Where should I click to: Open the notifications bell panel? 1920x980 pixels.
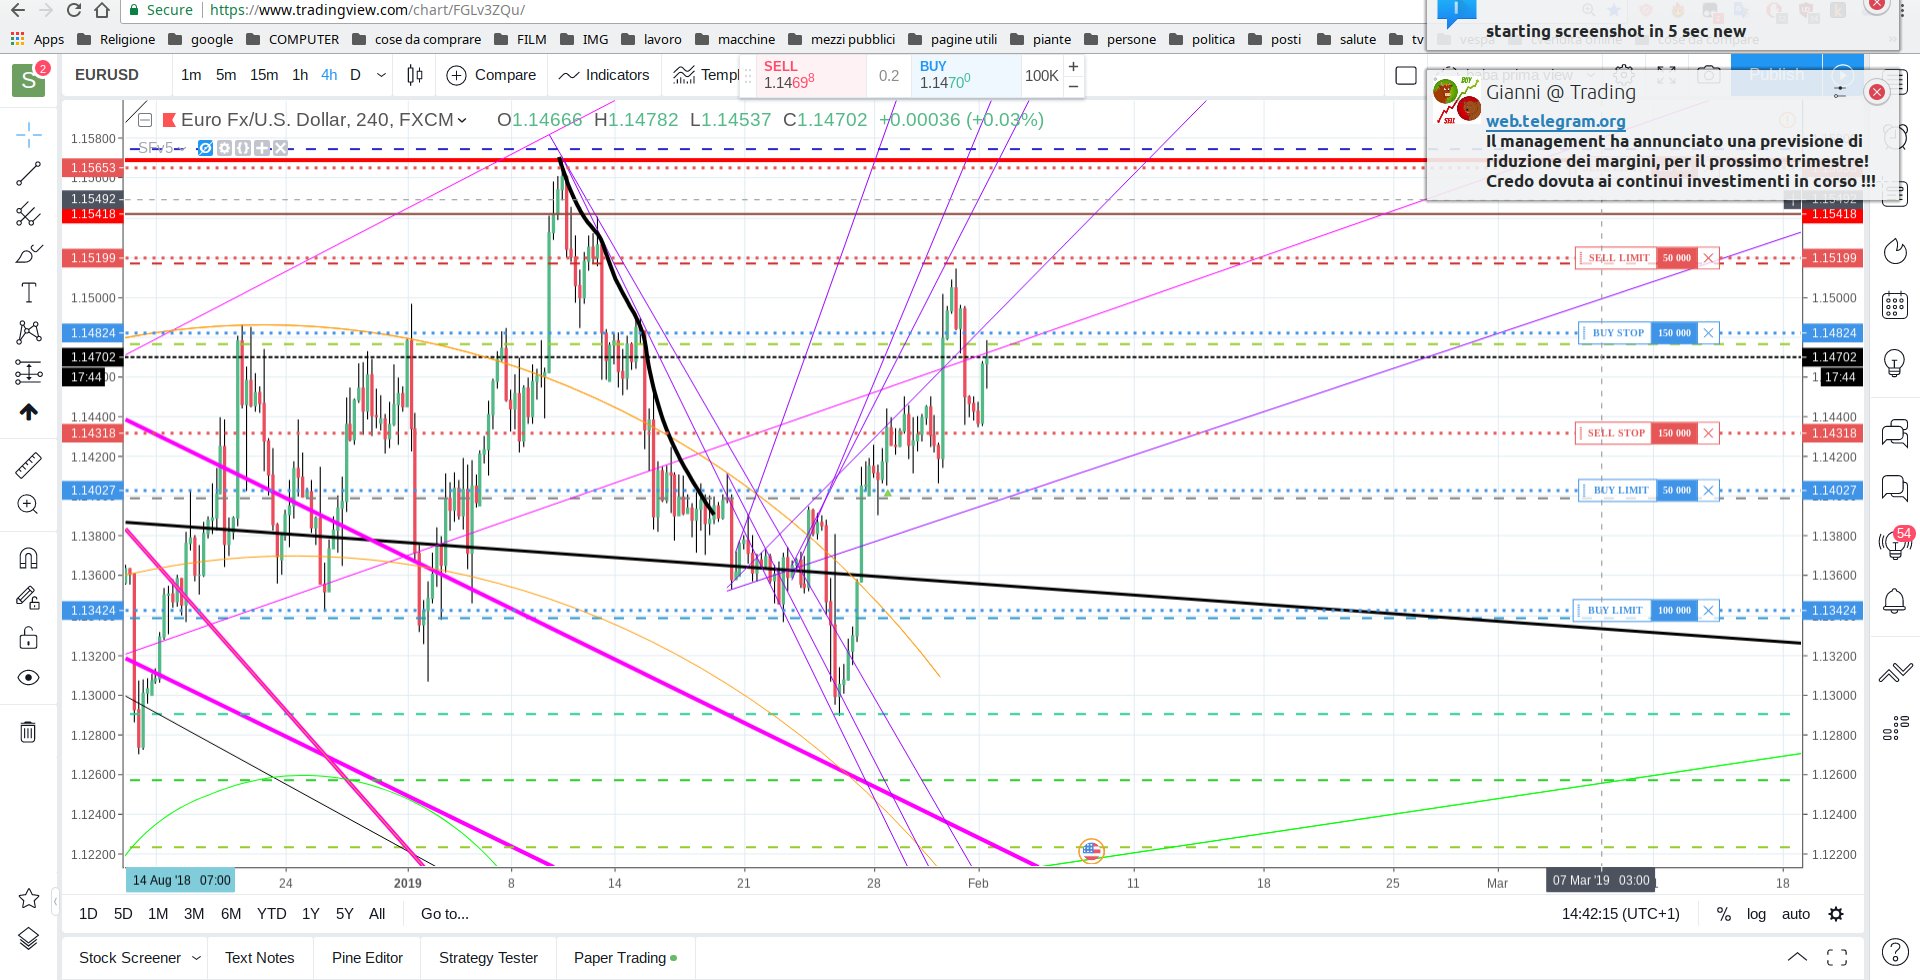(1895, 601)
